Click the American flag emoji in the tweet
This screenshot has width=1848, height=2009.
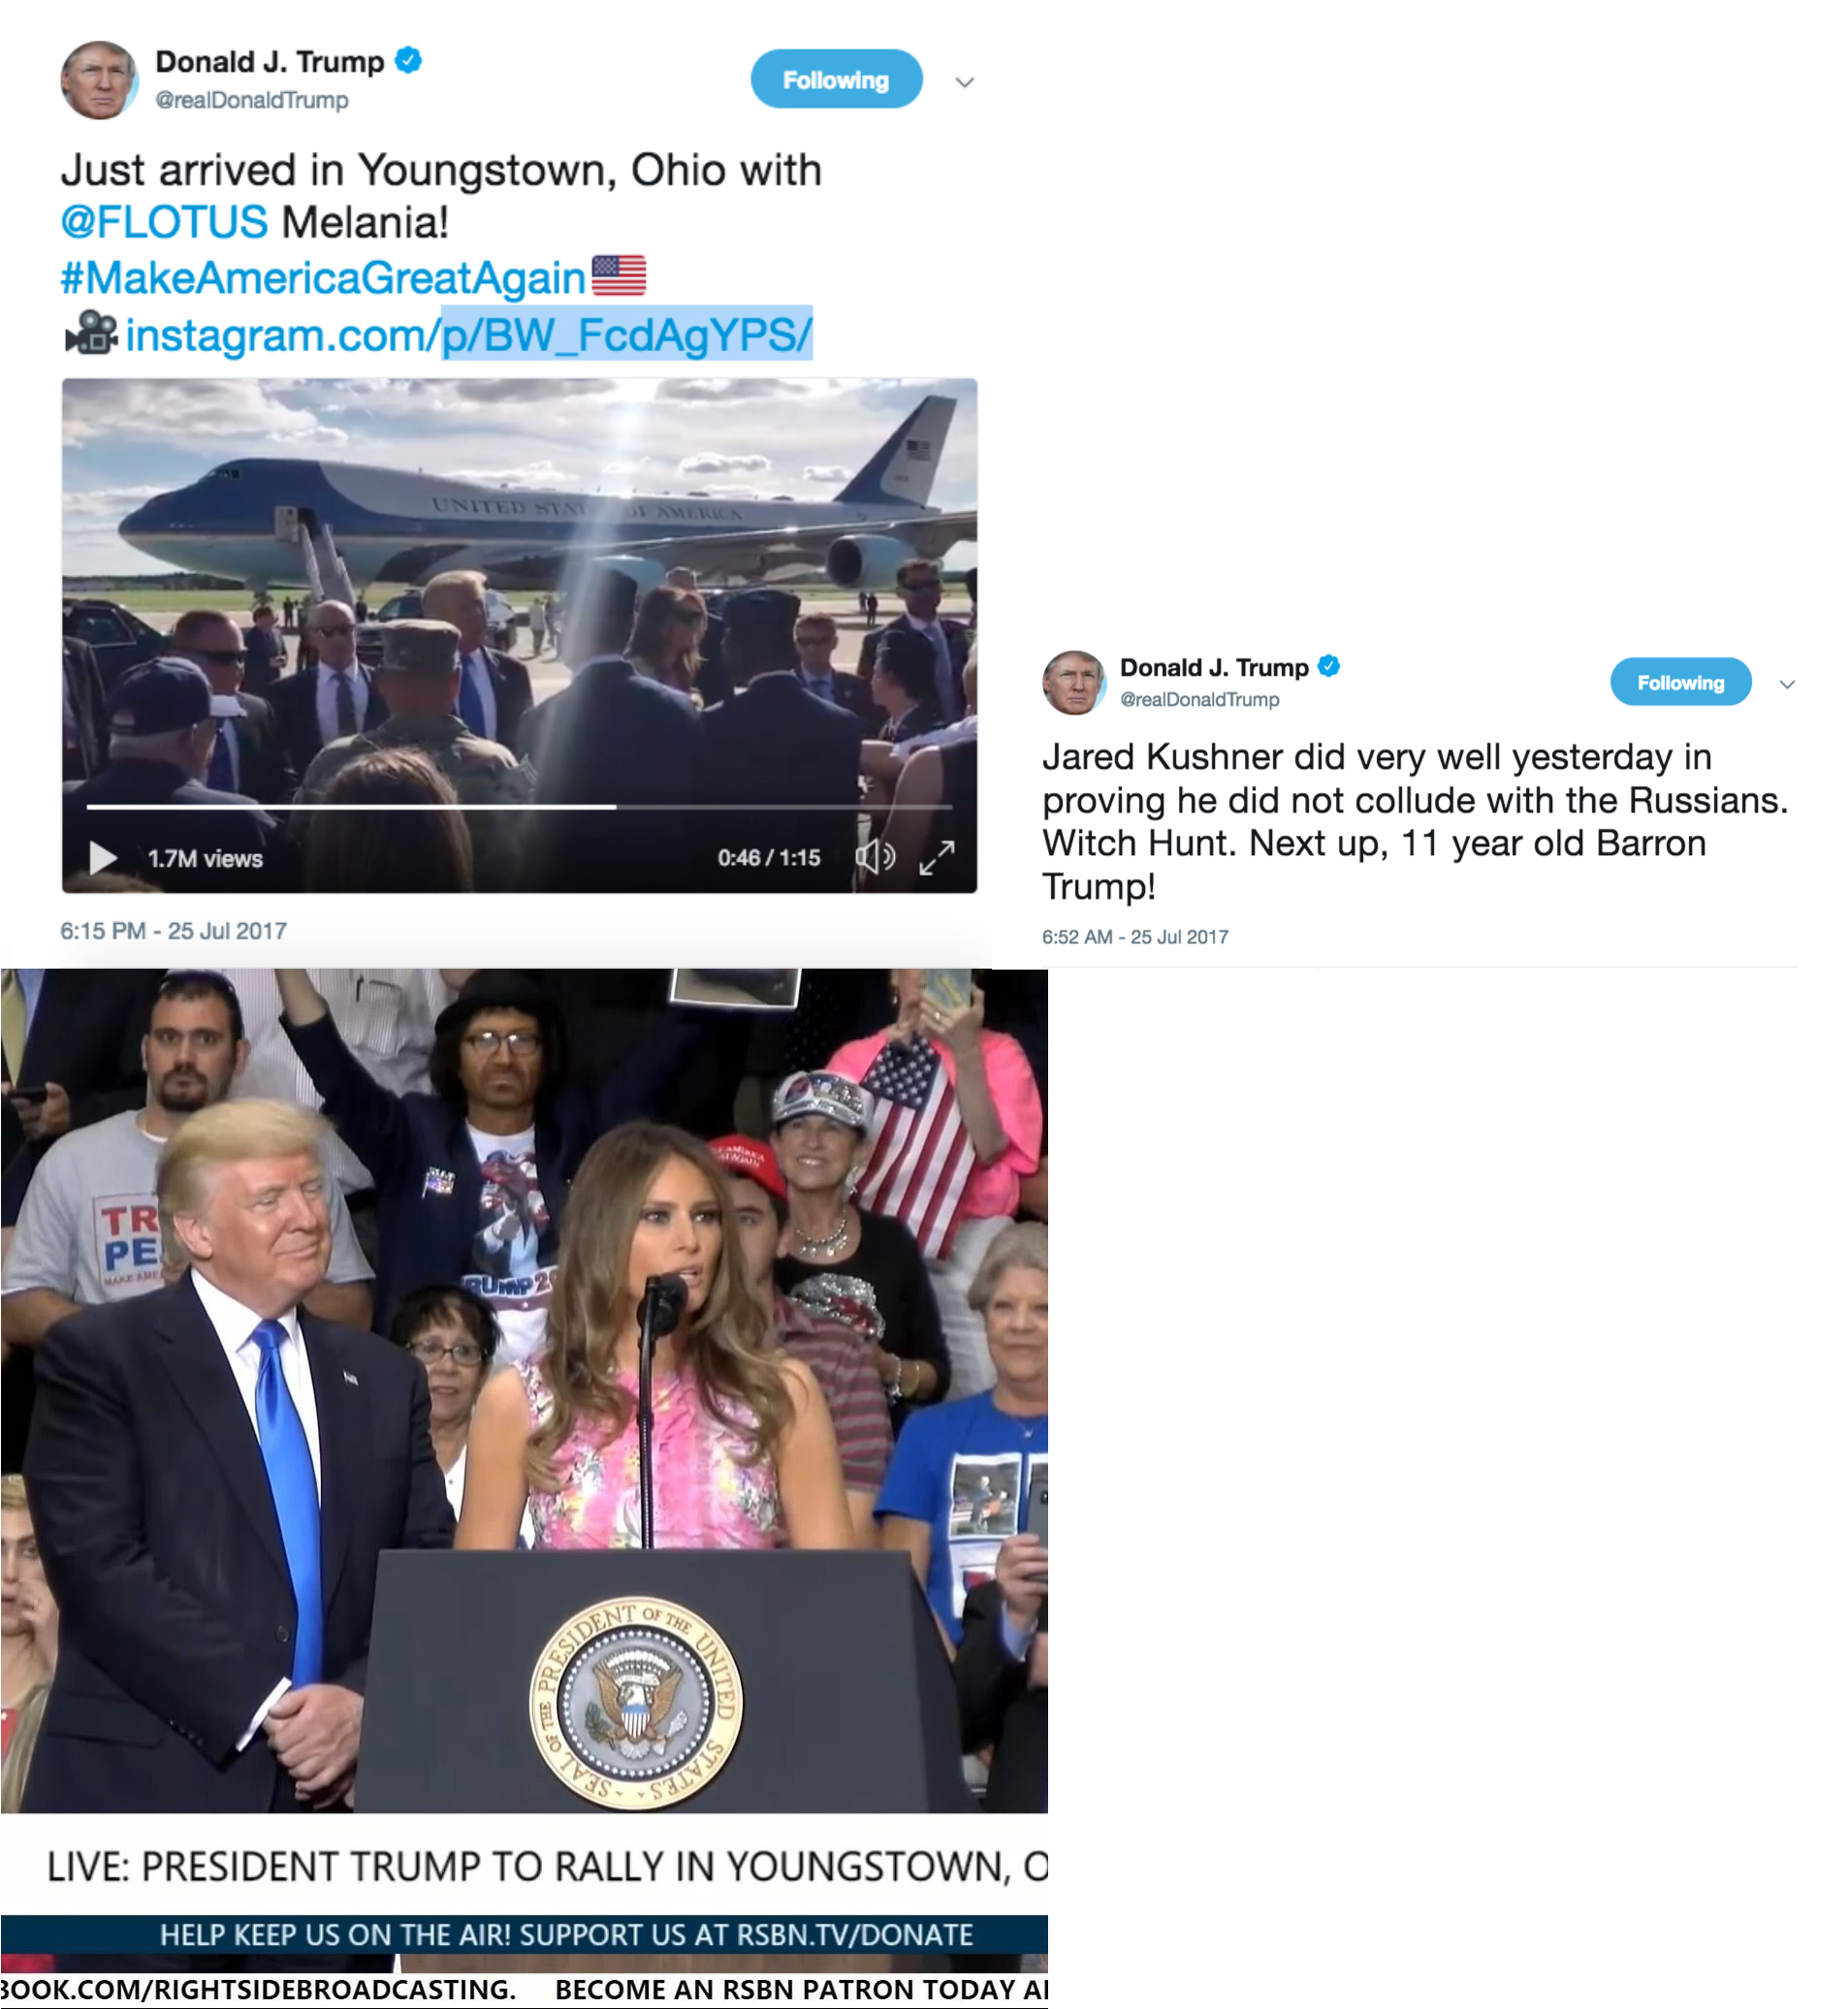[619, 275]
